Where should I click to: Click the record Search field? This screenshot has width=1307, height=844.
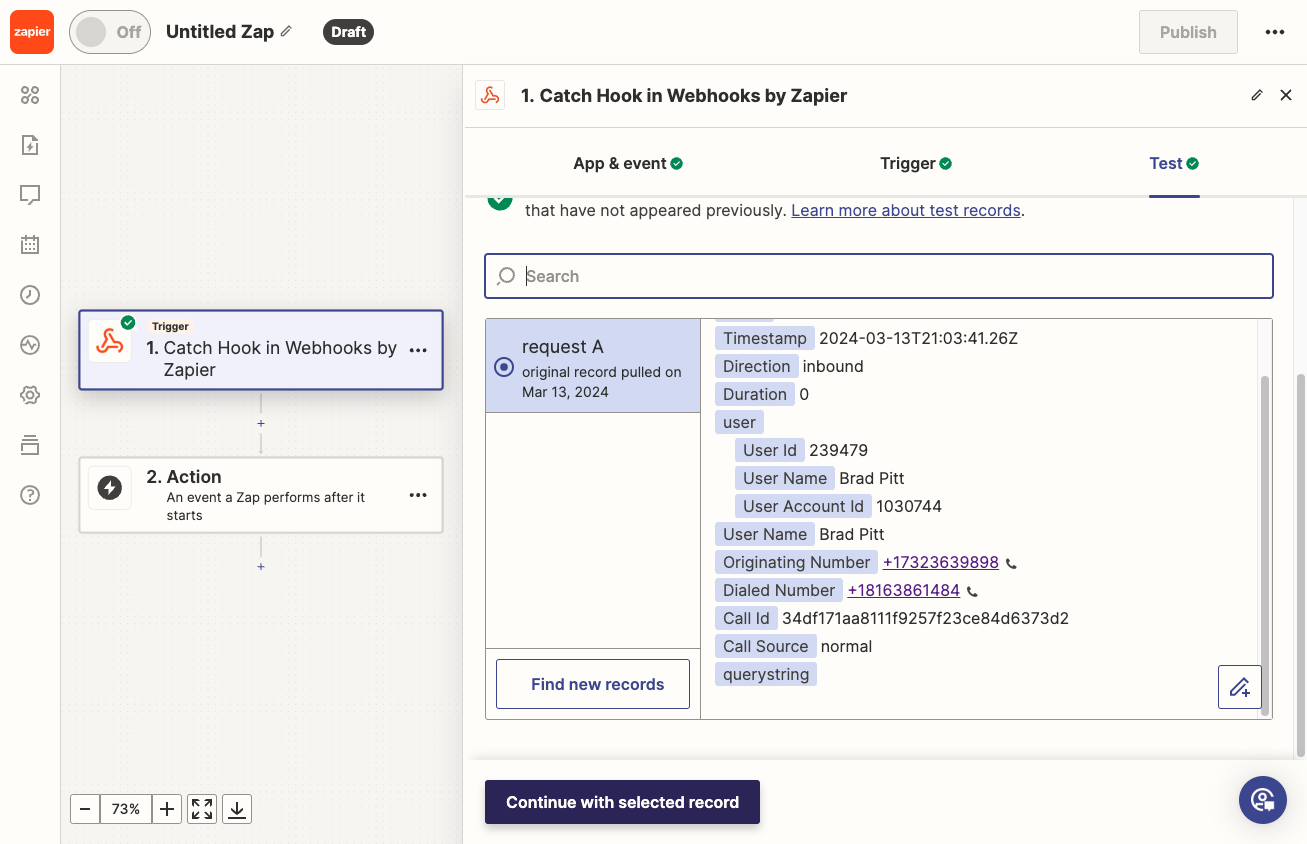(x=879, y=276)
